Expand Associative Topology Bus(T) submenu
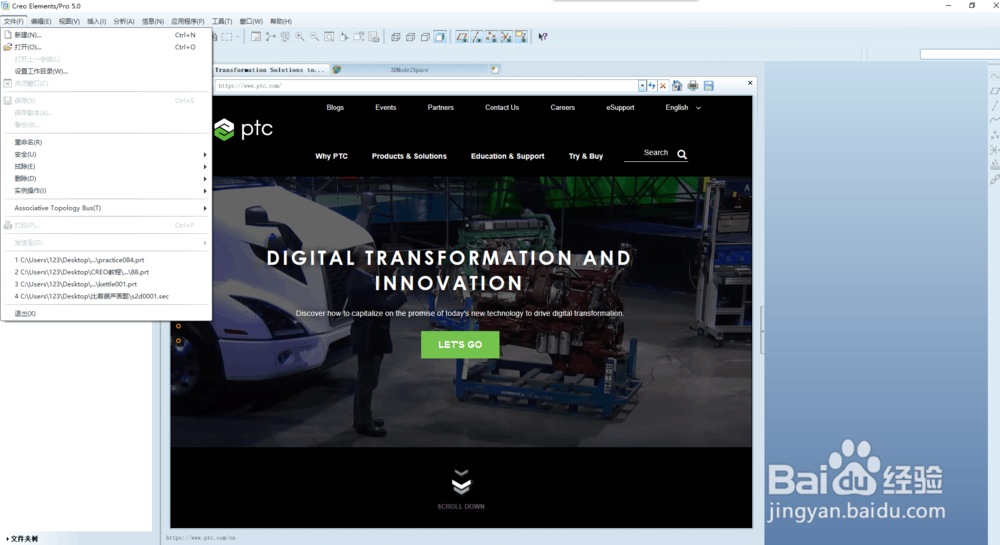The image size is (1000, 545). (106, 208)
